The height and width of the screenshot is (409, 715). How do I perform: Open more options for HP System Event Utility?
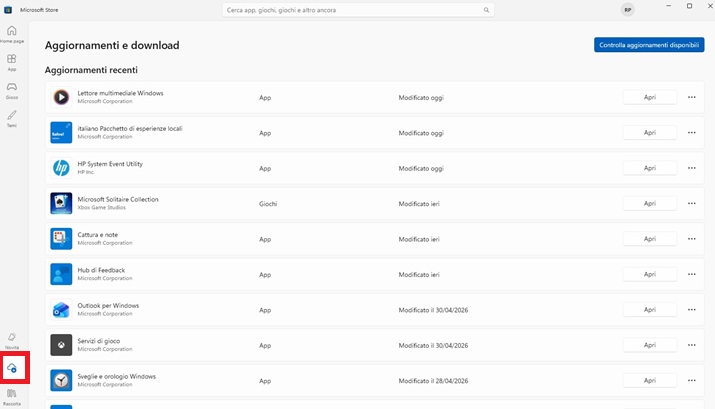tap(692, 168)
